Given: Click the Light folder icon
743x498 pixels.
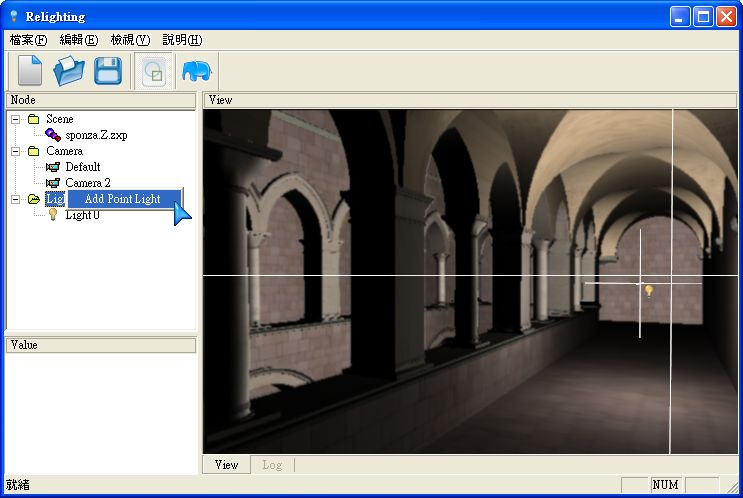Looking at the screenshot, I should click(33, 199).
